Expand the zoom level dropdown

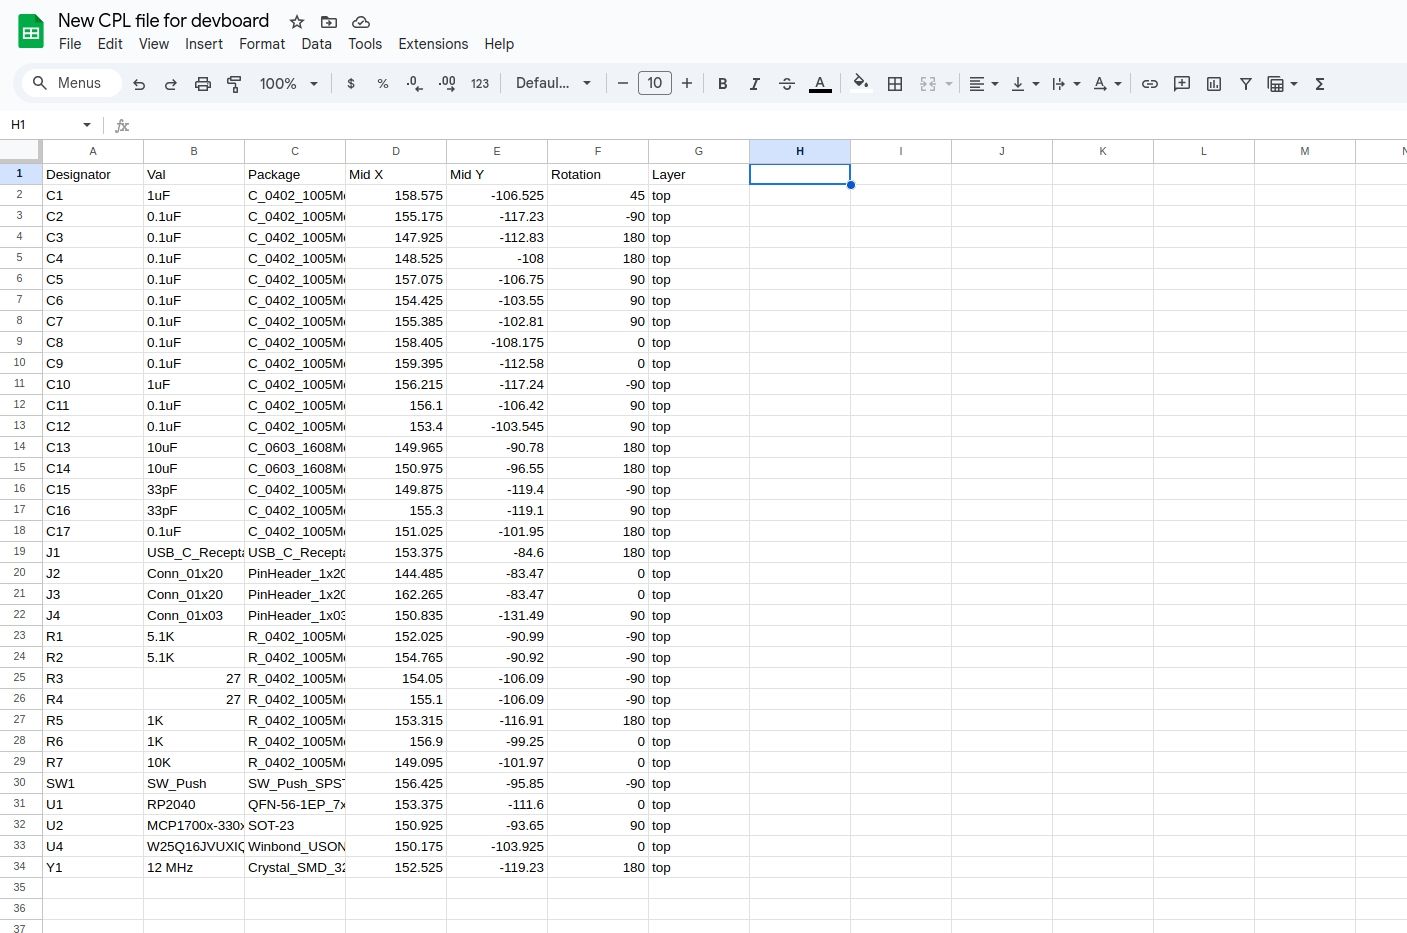click(288, 84)
